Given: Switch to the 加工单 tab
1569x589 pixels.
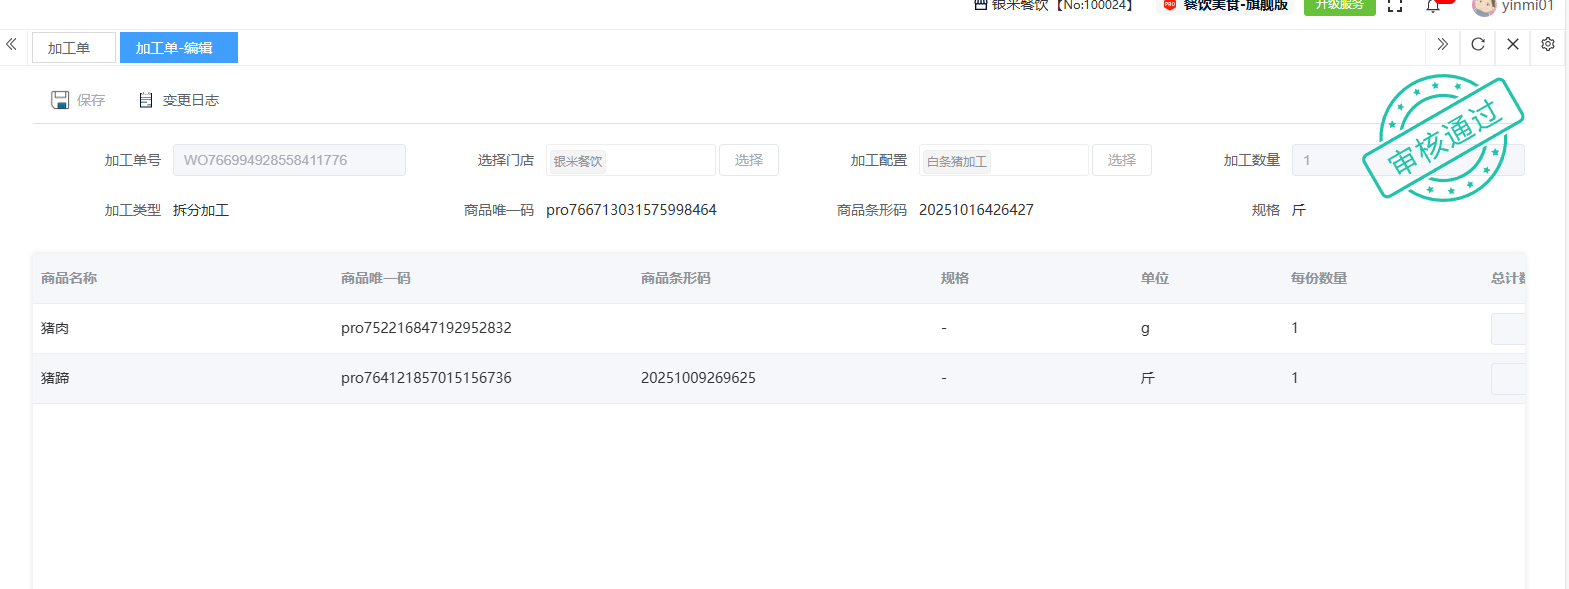Looking at the screenshot, I should click(x=69, y=48).
